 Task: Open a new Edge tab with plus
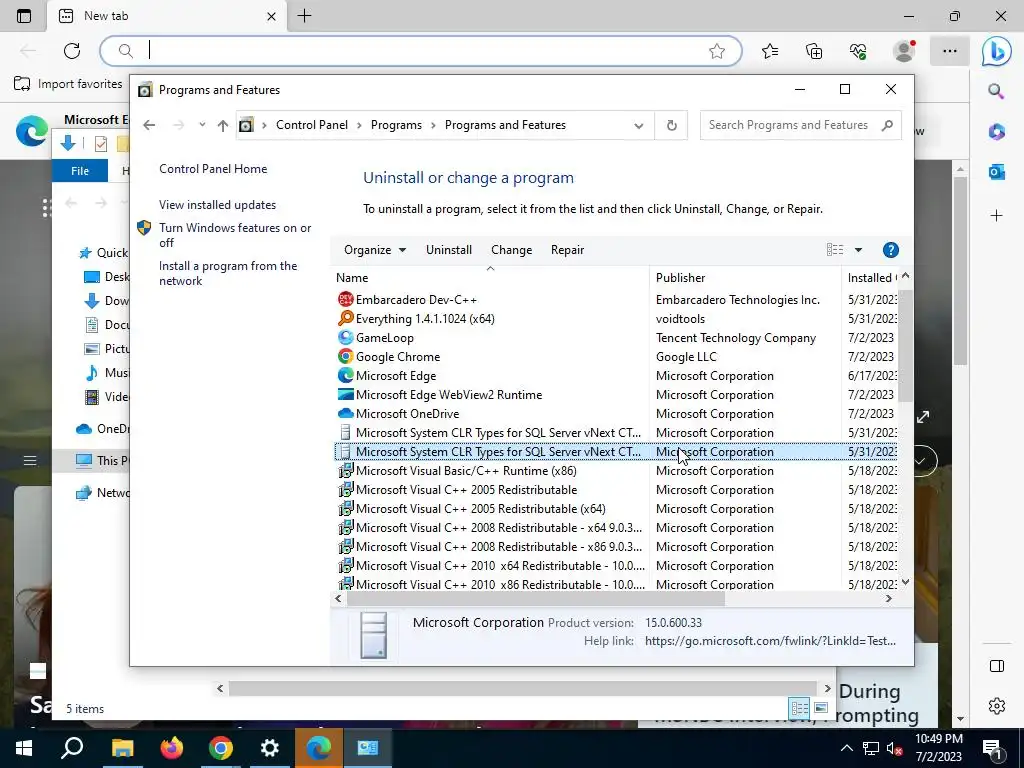pos(304,16)
